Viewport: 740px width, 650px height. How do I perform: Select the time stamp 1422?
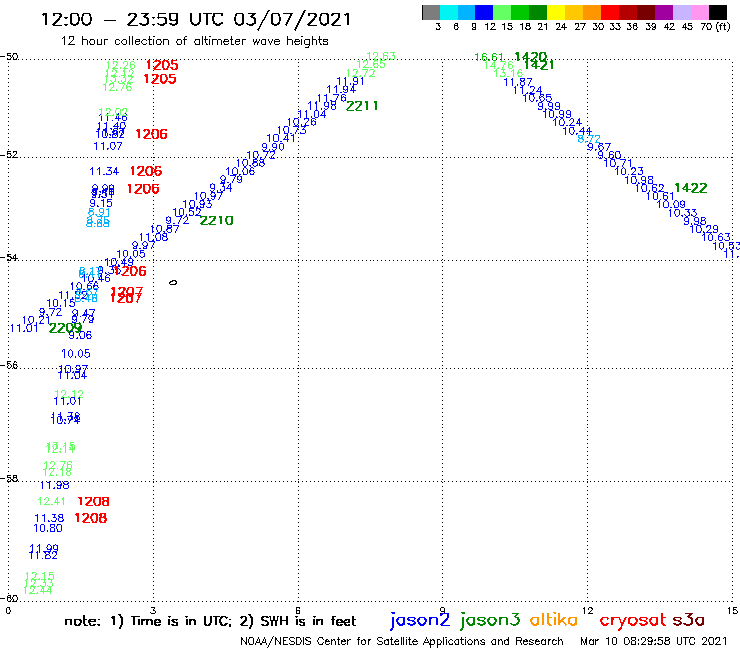[x=691, y=188]
